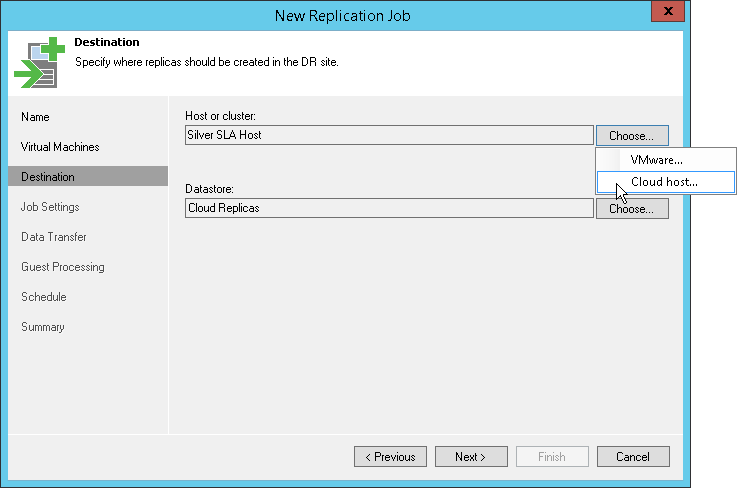Open the Data Transfer step
This screenshot has height=488, width=737.
point(54,237)
